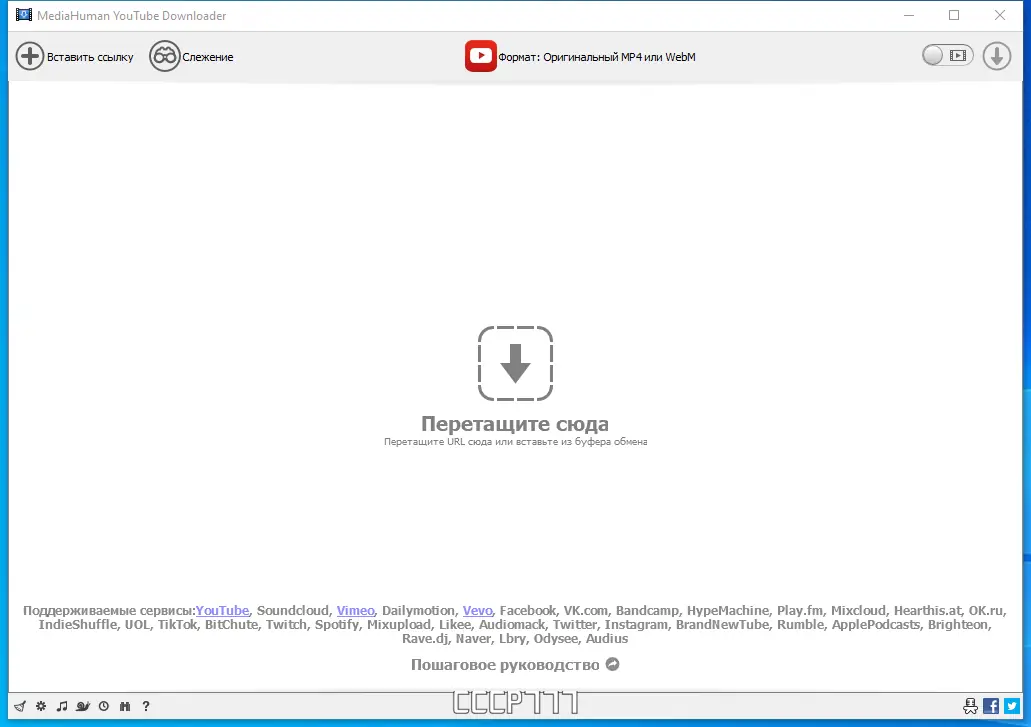1031x727 pixels.
Task: Click the cleanup broom icon in the status bar
Action: [20, 706]
